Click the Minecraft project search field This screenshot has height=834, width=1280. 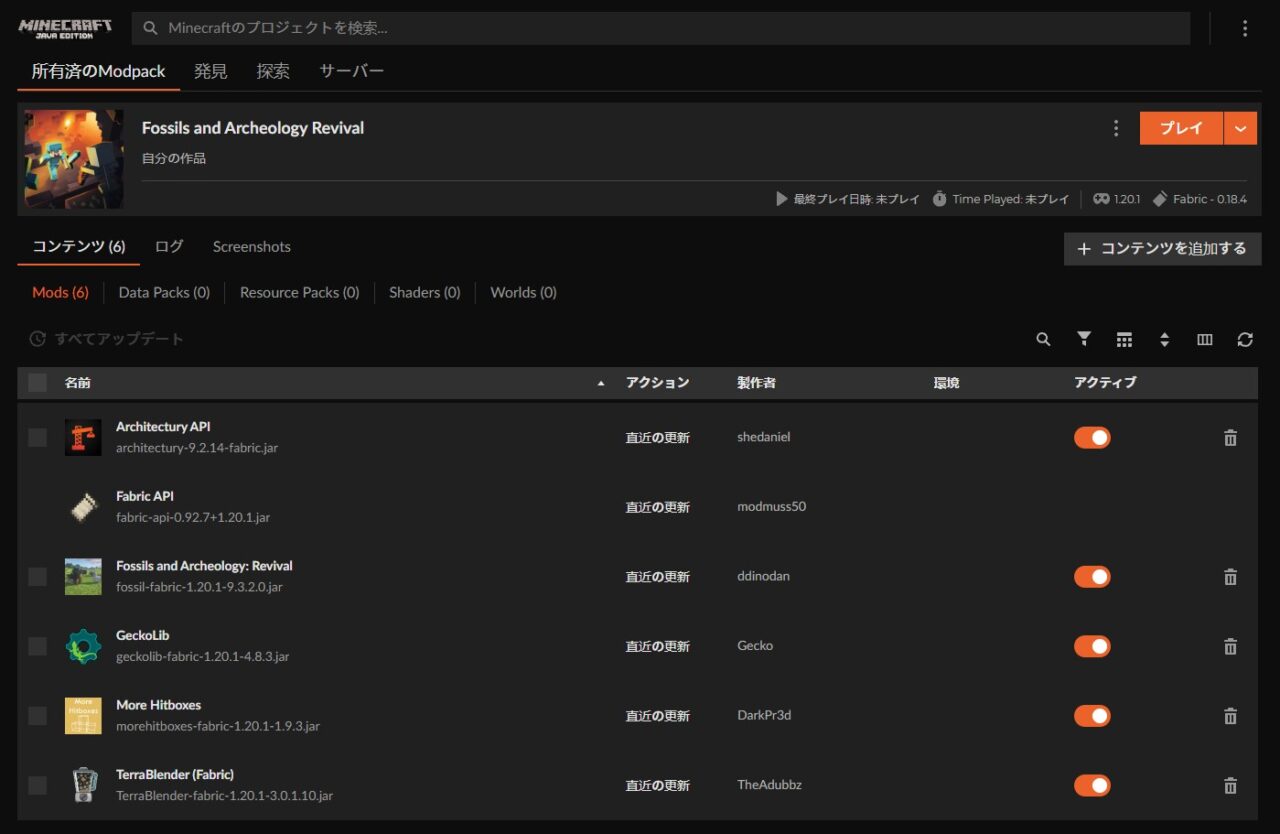[x=660, y=28]
